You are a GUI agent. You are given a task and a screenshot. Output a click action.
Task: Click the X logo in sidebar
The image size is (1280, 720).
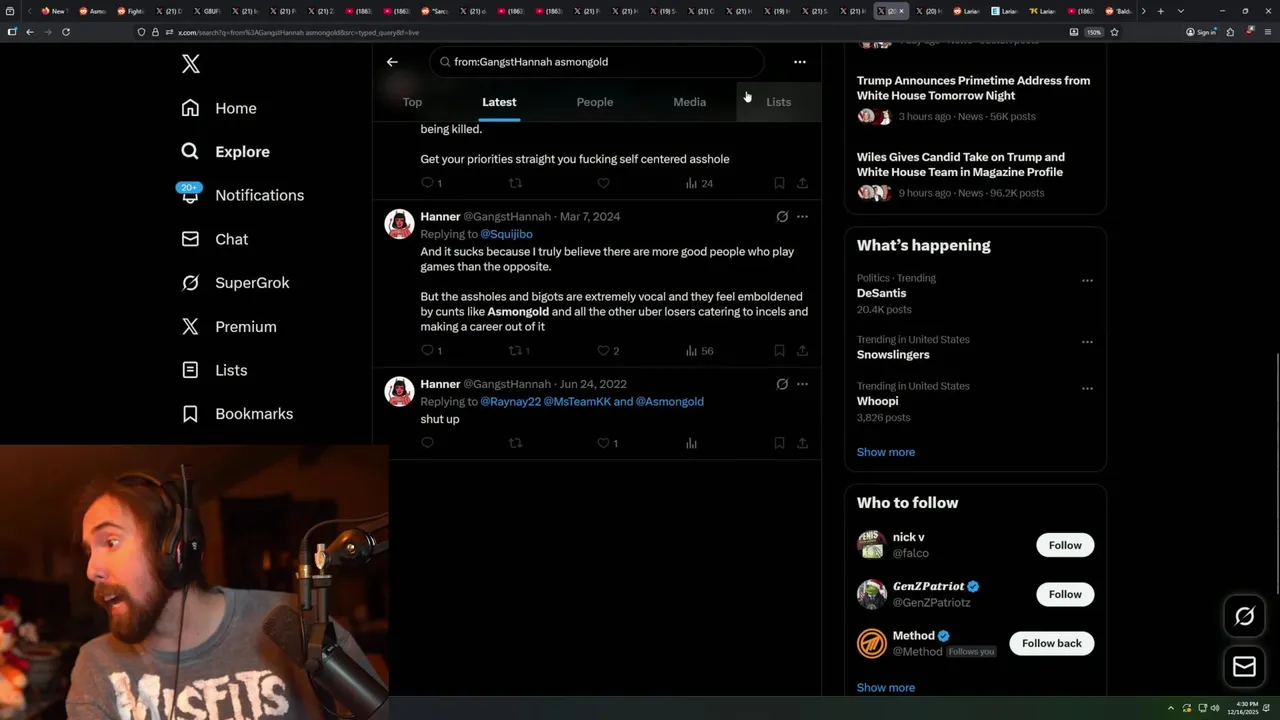(191, 65)
